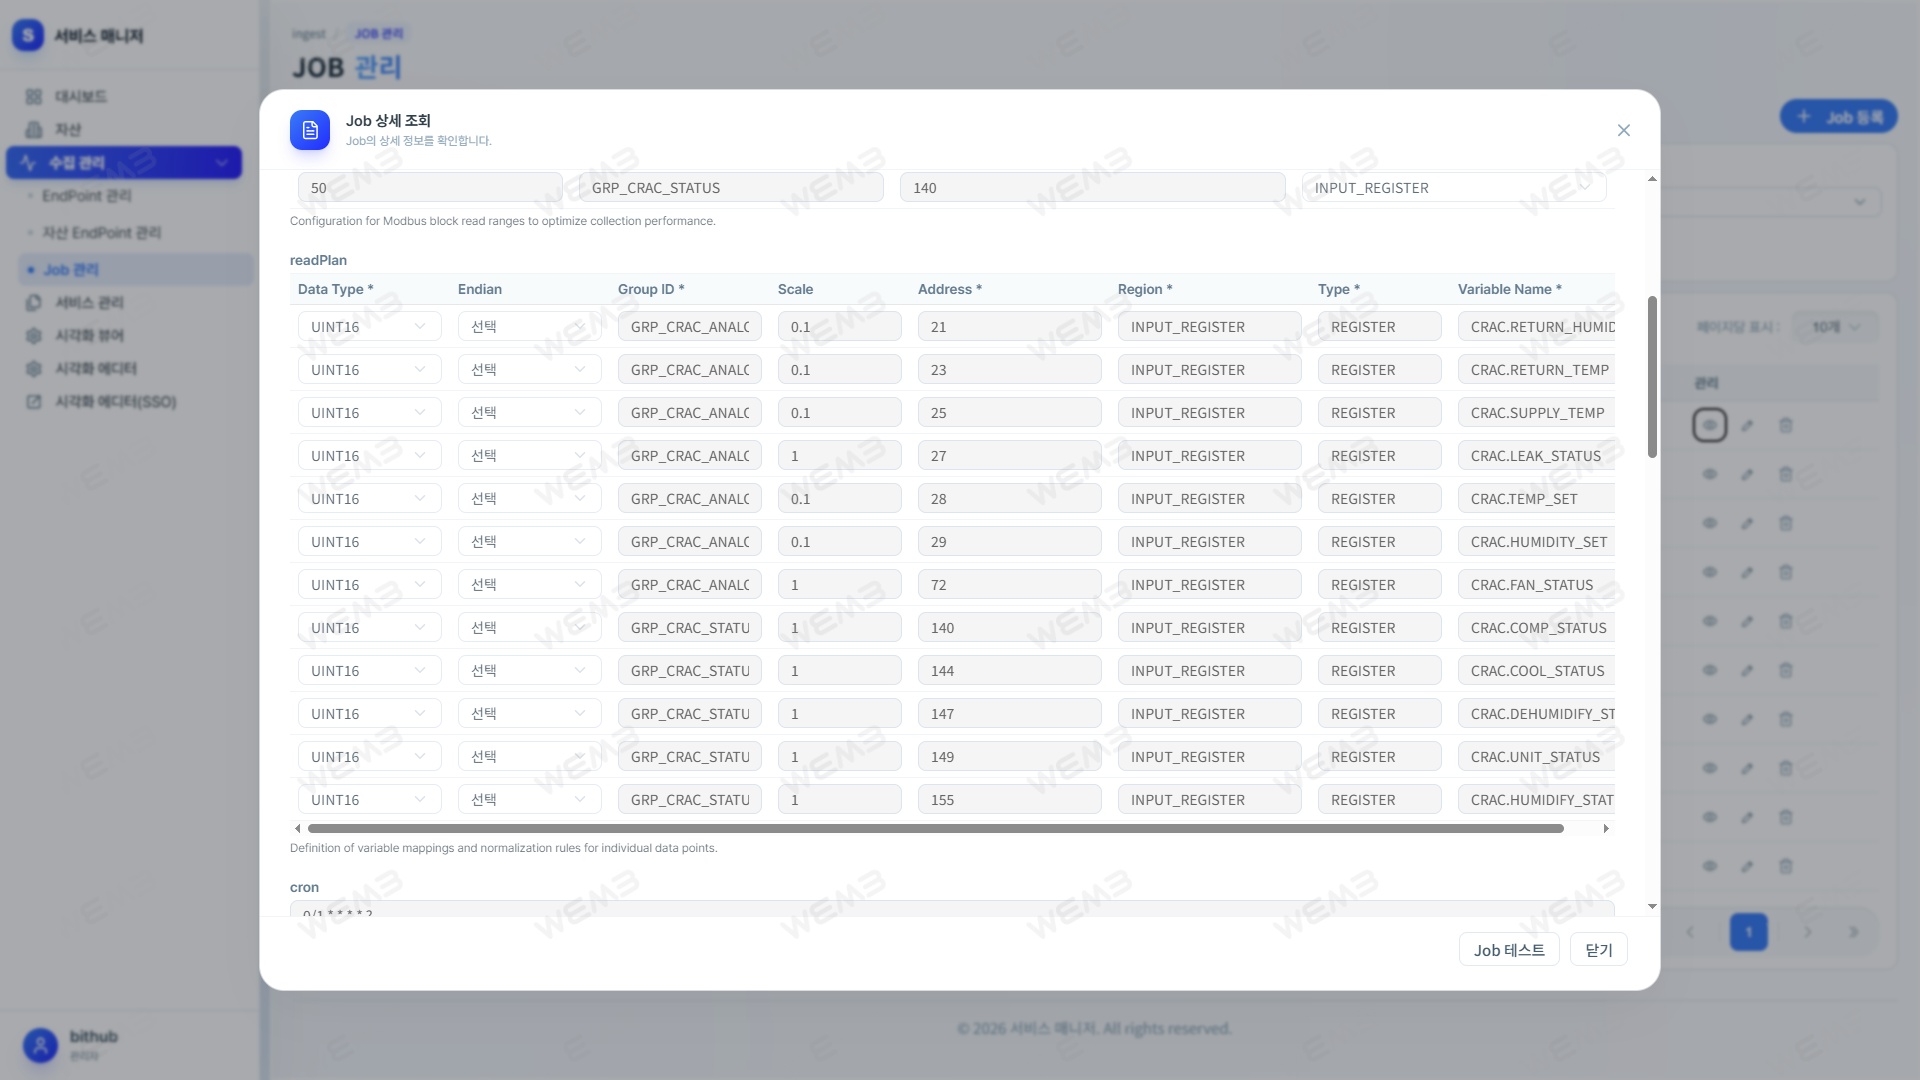The height and width of the screenshot is (1080, 1920).
Task: Open the Data Type dropdown for the CRAC.UNIT_STATUS row
Action: 370,757
